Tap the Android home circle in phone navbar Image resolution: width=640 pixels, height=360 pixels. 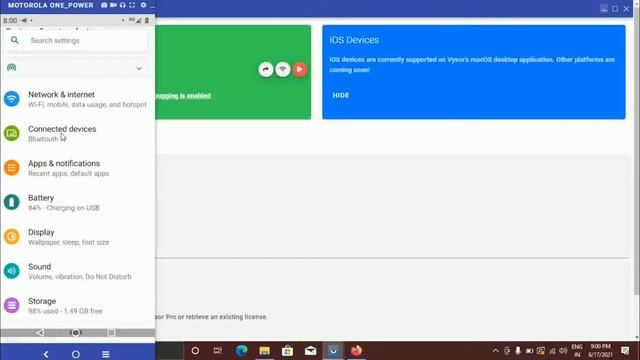[x=76, y=333]
